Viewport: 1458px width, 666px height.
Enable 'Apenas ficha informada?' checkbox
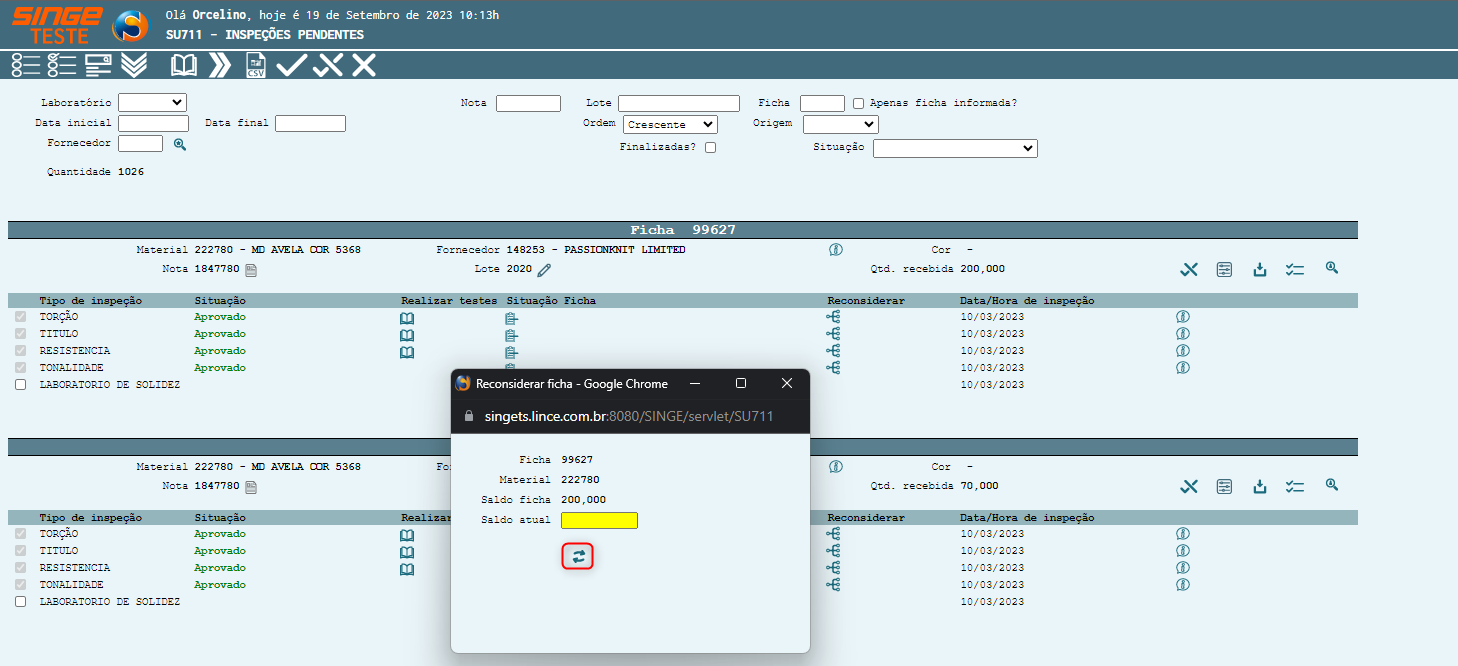858,103
